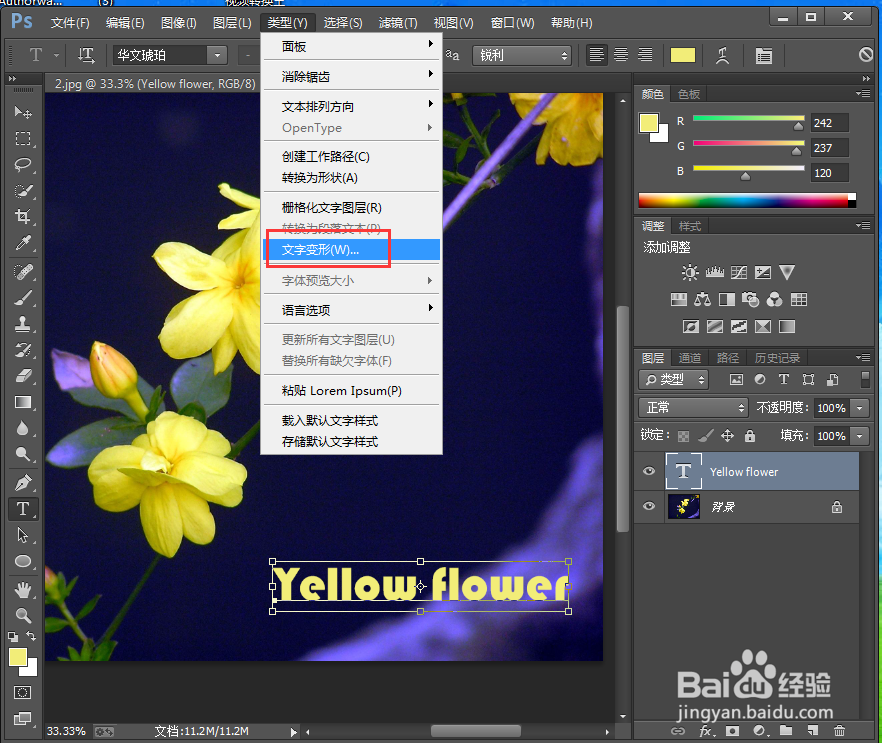The height and width of the screenshot is (743, 882).
Task: Select the Blur tool
Action: pos(22,428)
